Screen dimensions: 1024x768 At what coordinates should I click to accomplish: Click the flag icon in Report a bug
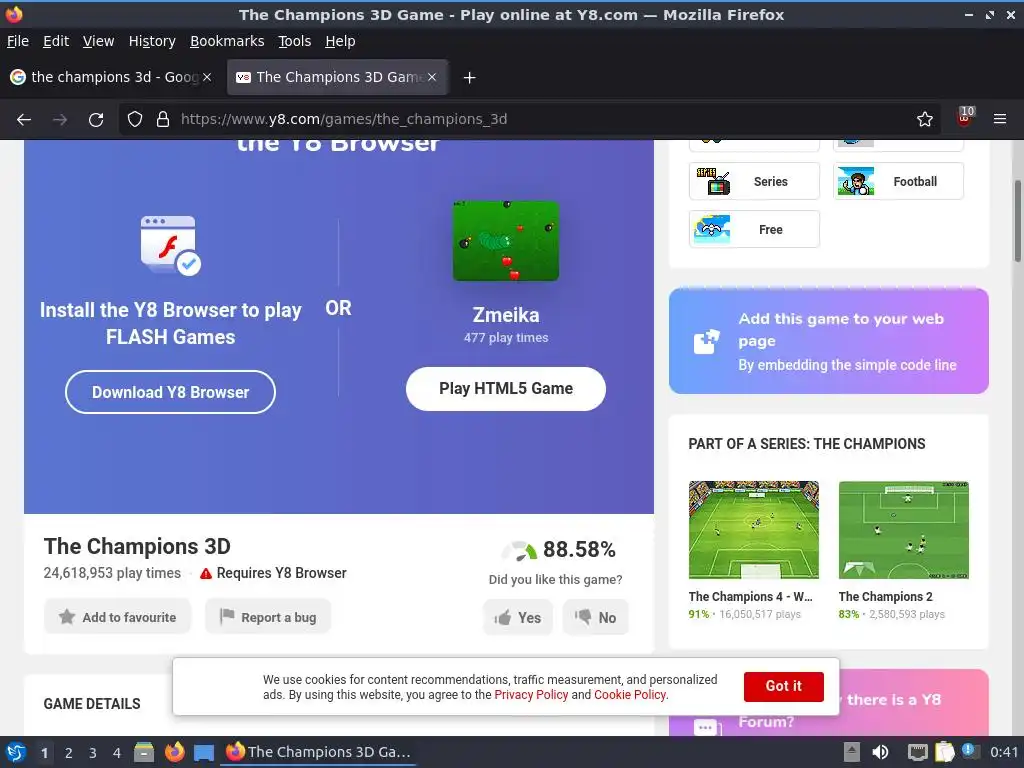point(227,616)
